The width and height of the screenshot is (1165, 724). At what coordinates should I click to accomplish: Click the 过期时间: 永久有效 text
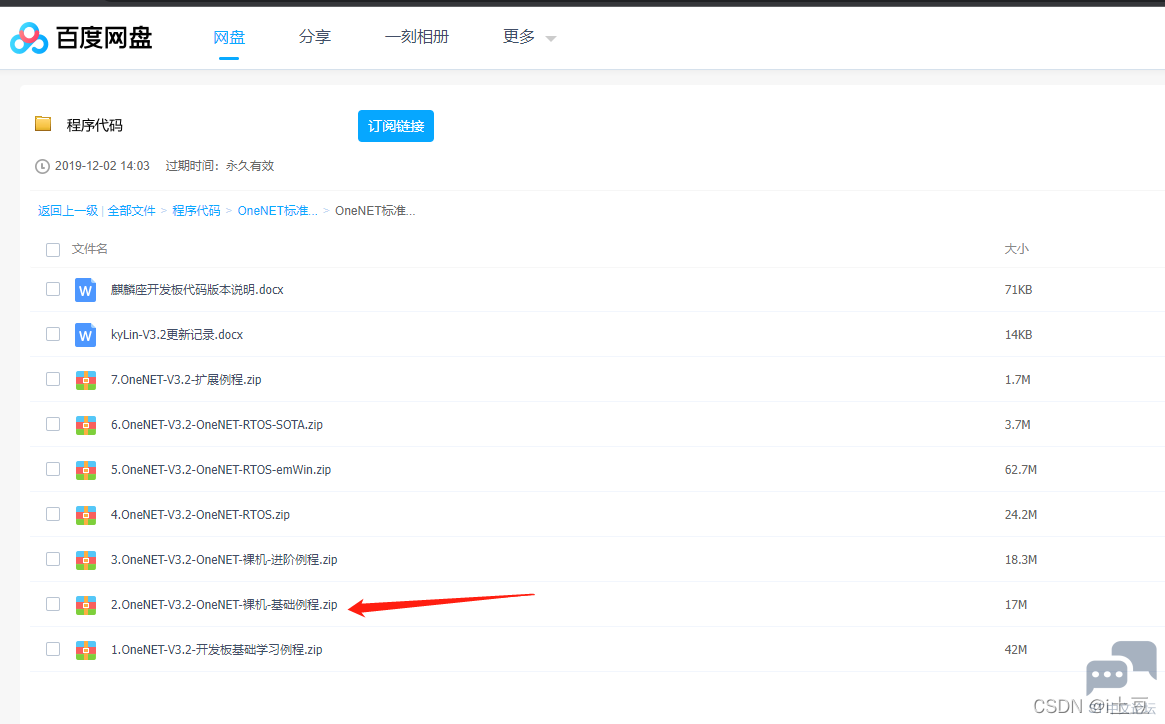click(x=220, y=166)
